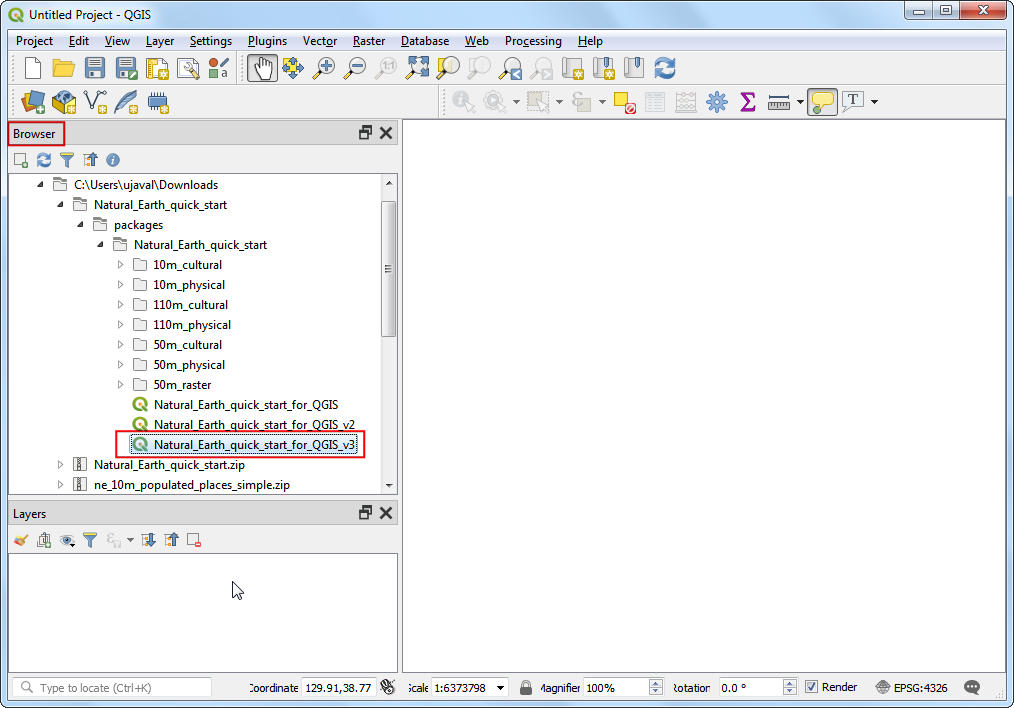The height and width of the screenshot is (708, 1014).
Task: Open the Scale dropdown list
Action: click(x=500, y=688)
